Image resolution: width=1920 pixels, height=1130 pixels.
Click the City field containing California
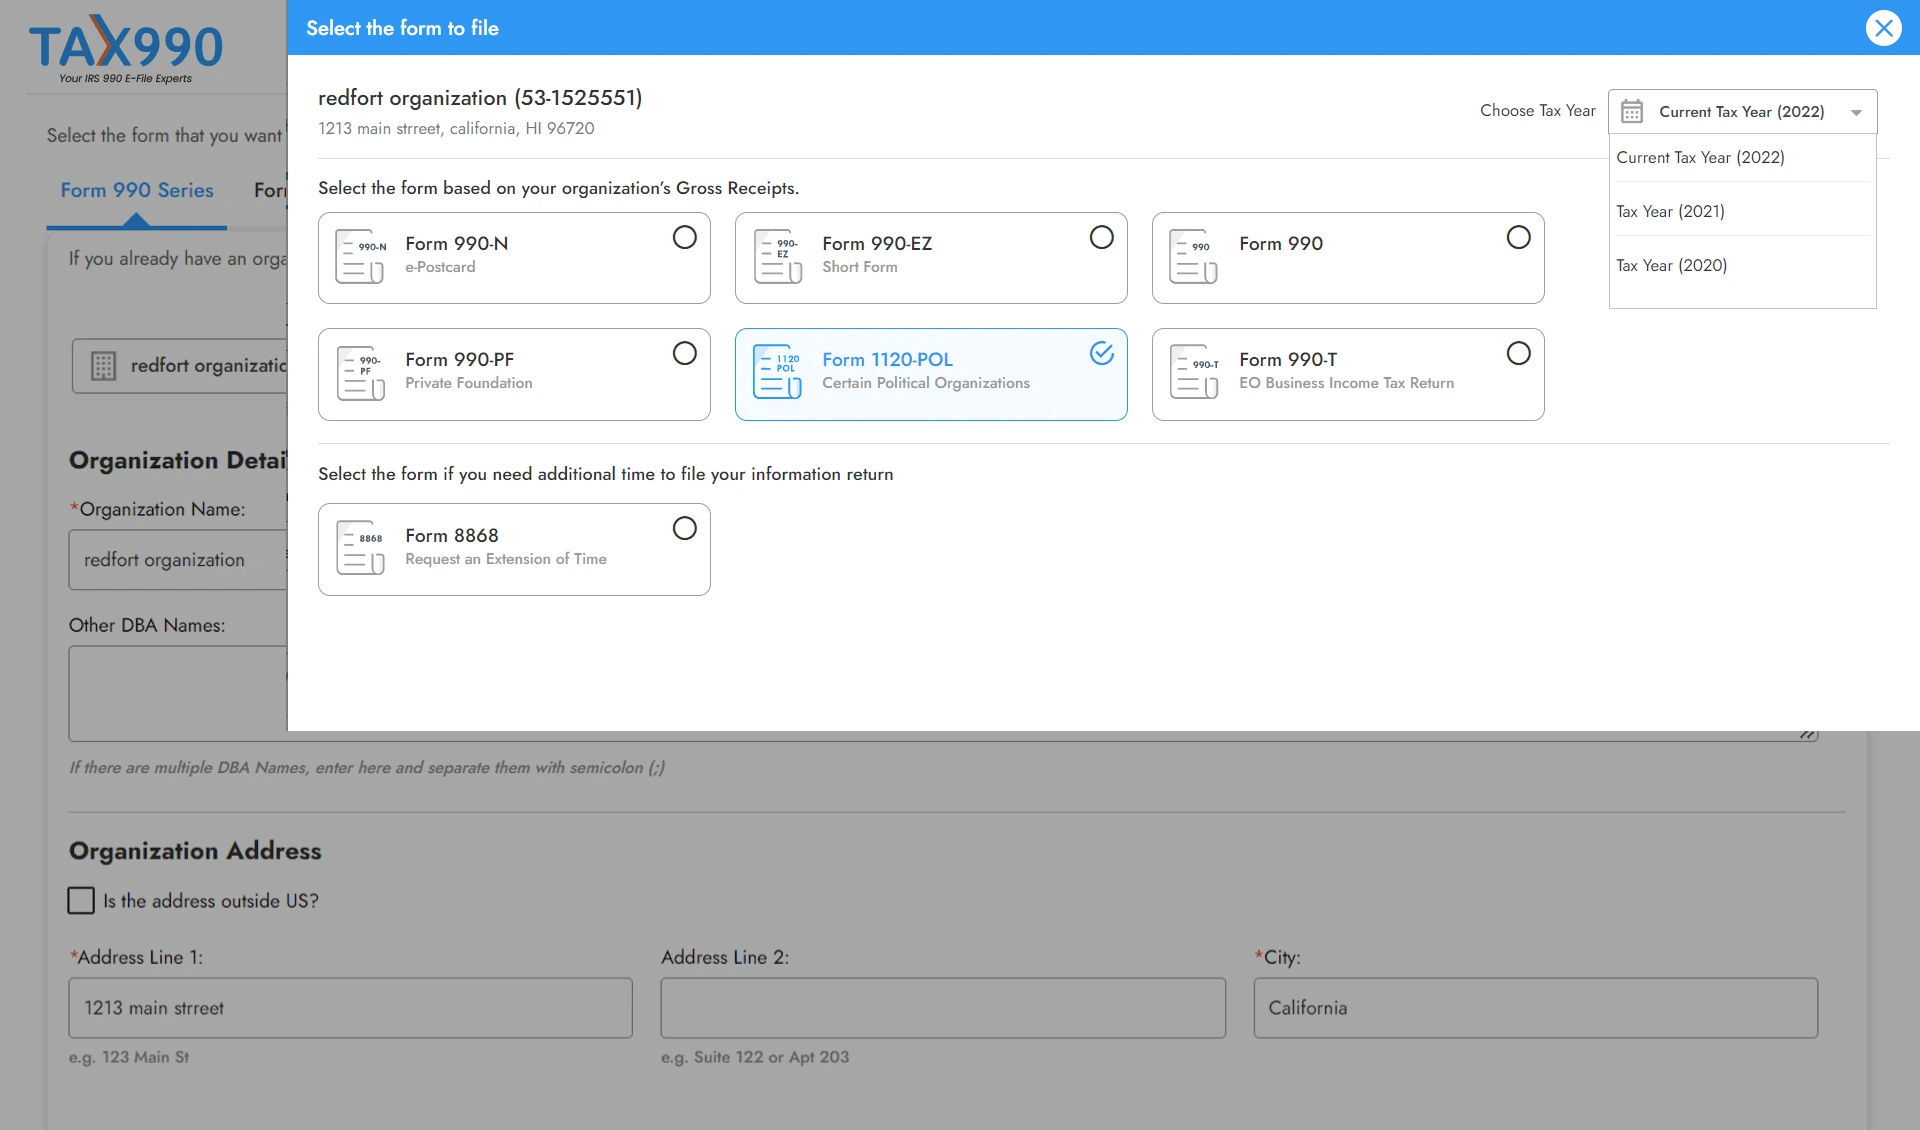coord(1536,1008)
